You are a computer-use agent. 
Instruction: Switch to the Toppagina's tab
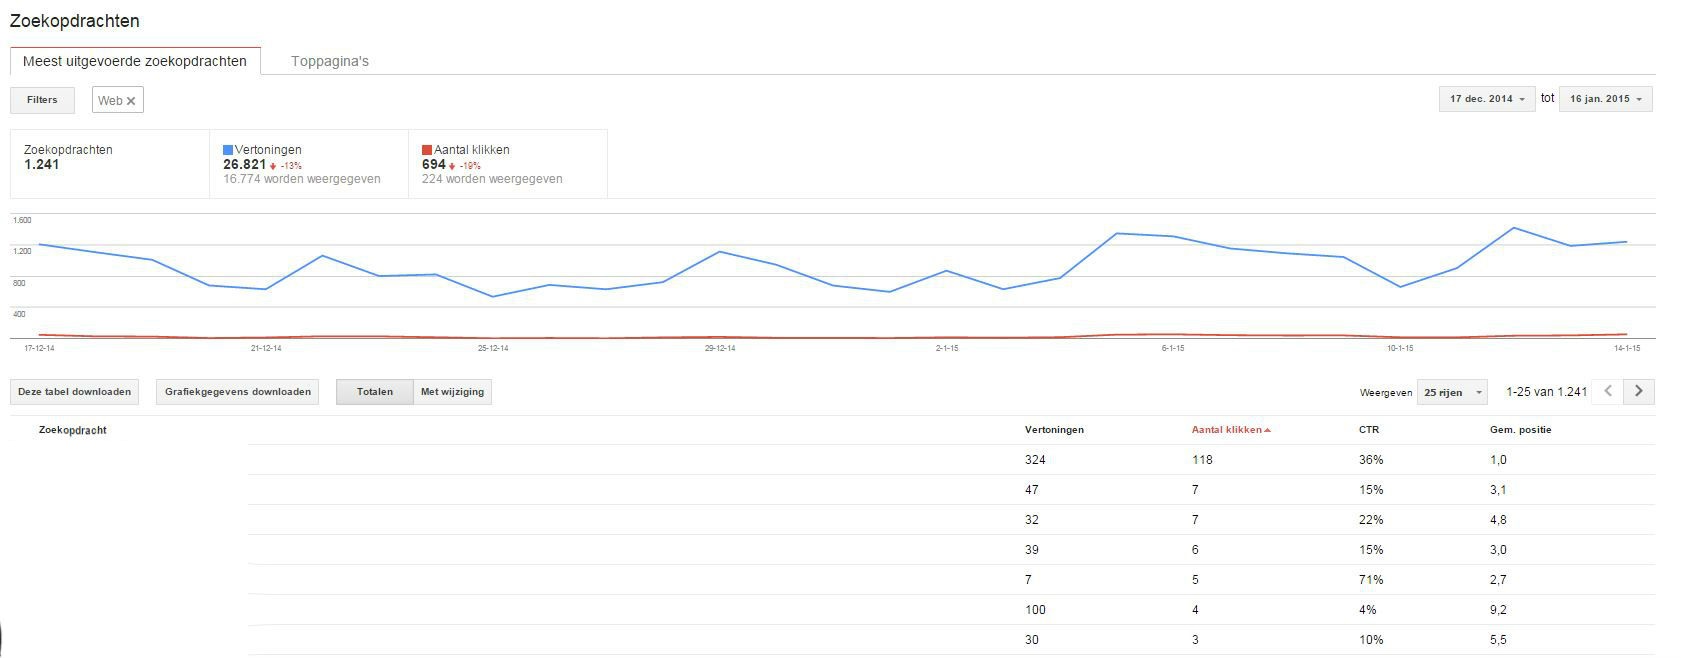329,61
